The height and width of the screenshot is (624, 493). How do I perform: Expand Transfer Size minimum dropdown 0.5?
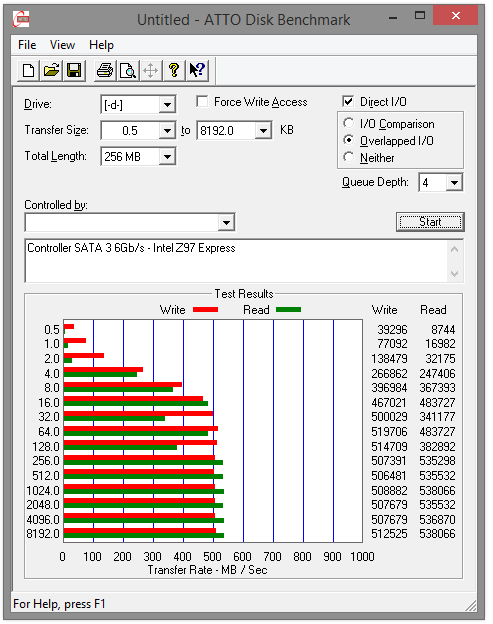point(167,131)
